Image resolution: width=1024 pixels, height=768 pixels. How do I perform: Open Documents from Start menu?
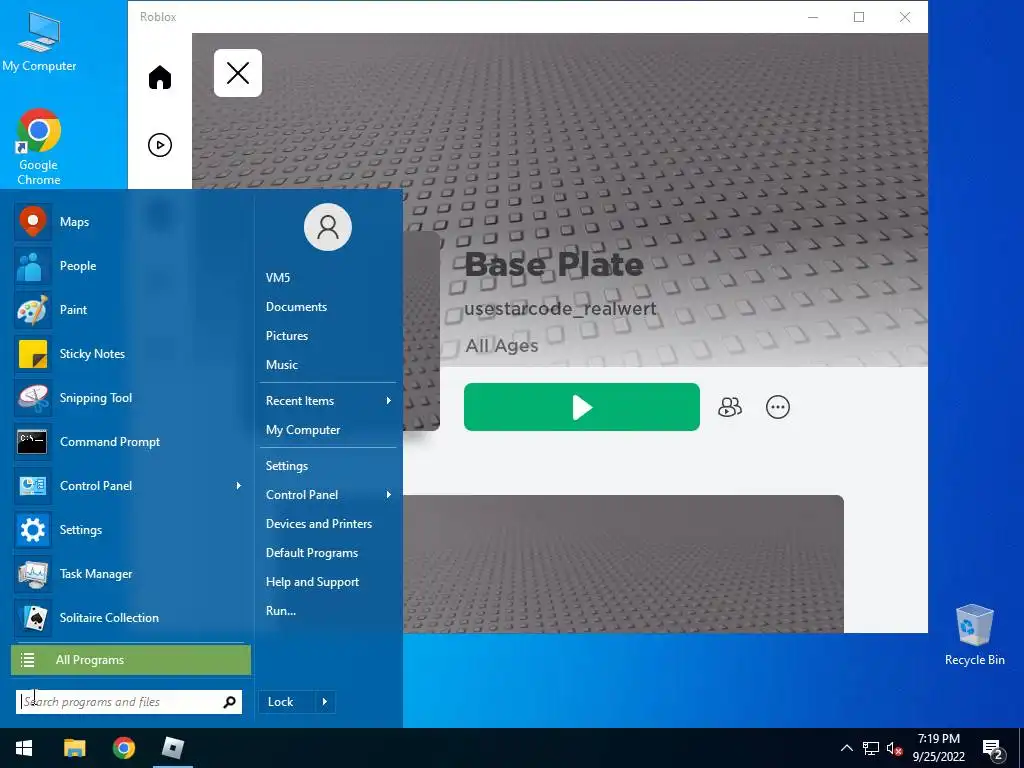pyautogui.click(x=296, y=306)
